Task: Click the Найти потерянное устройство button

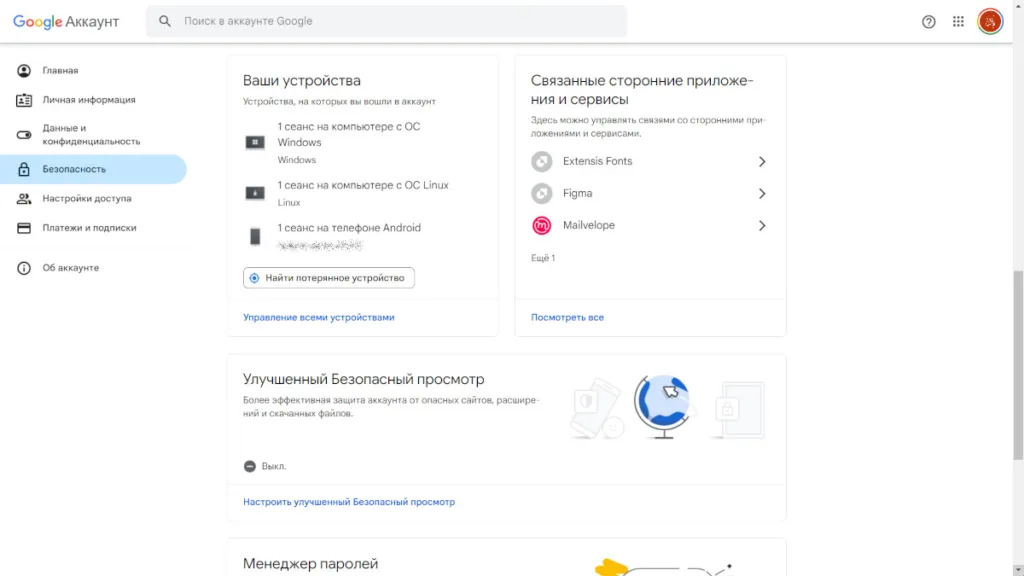Action: 328,277
